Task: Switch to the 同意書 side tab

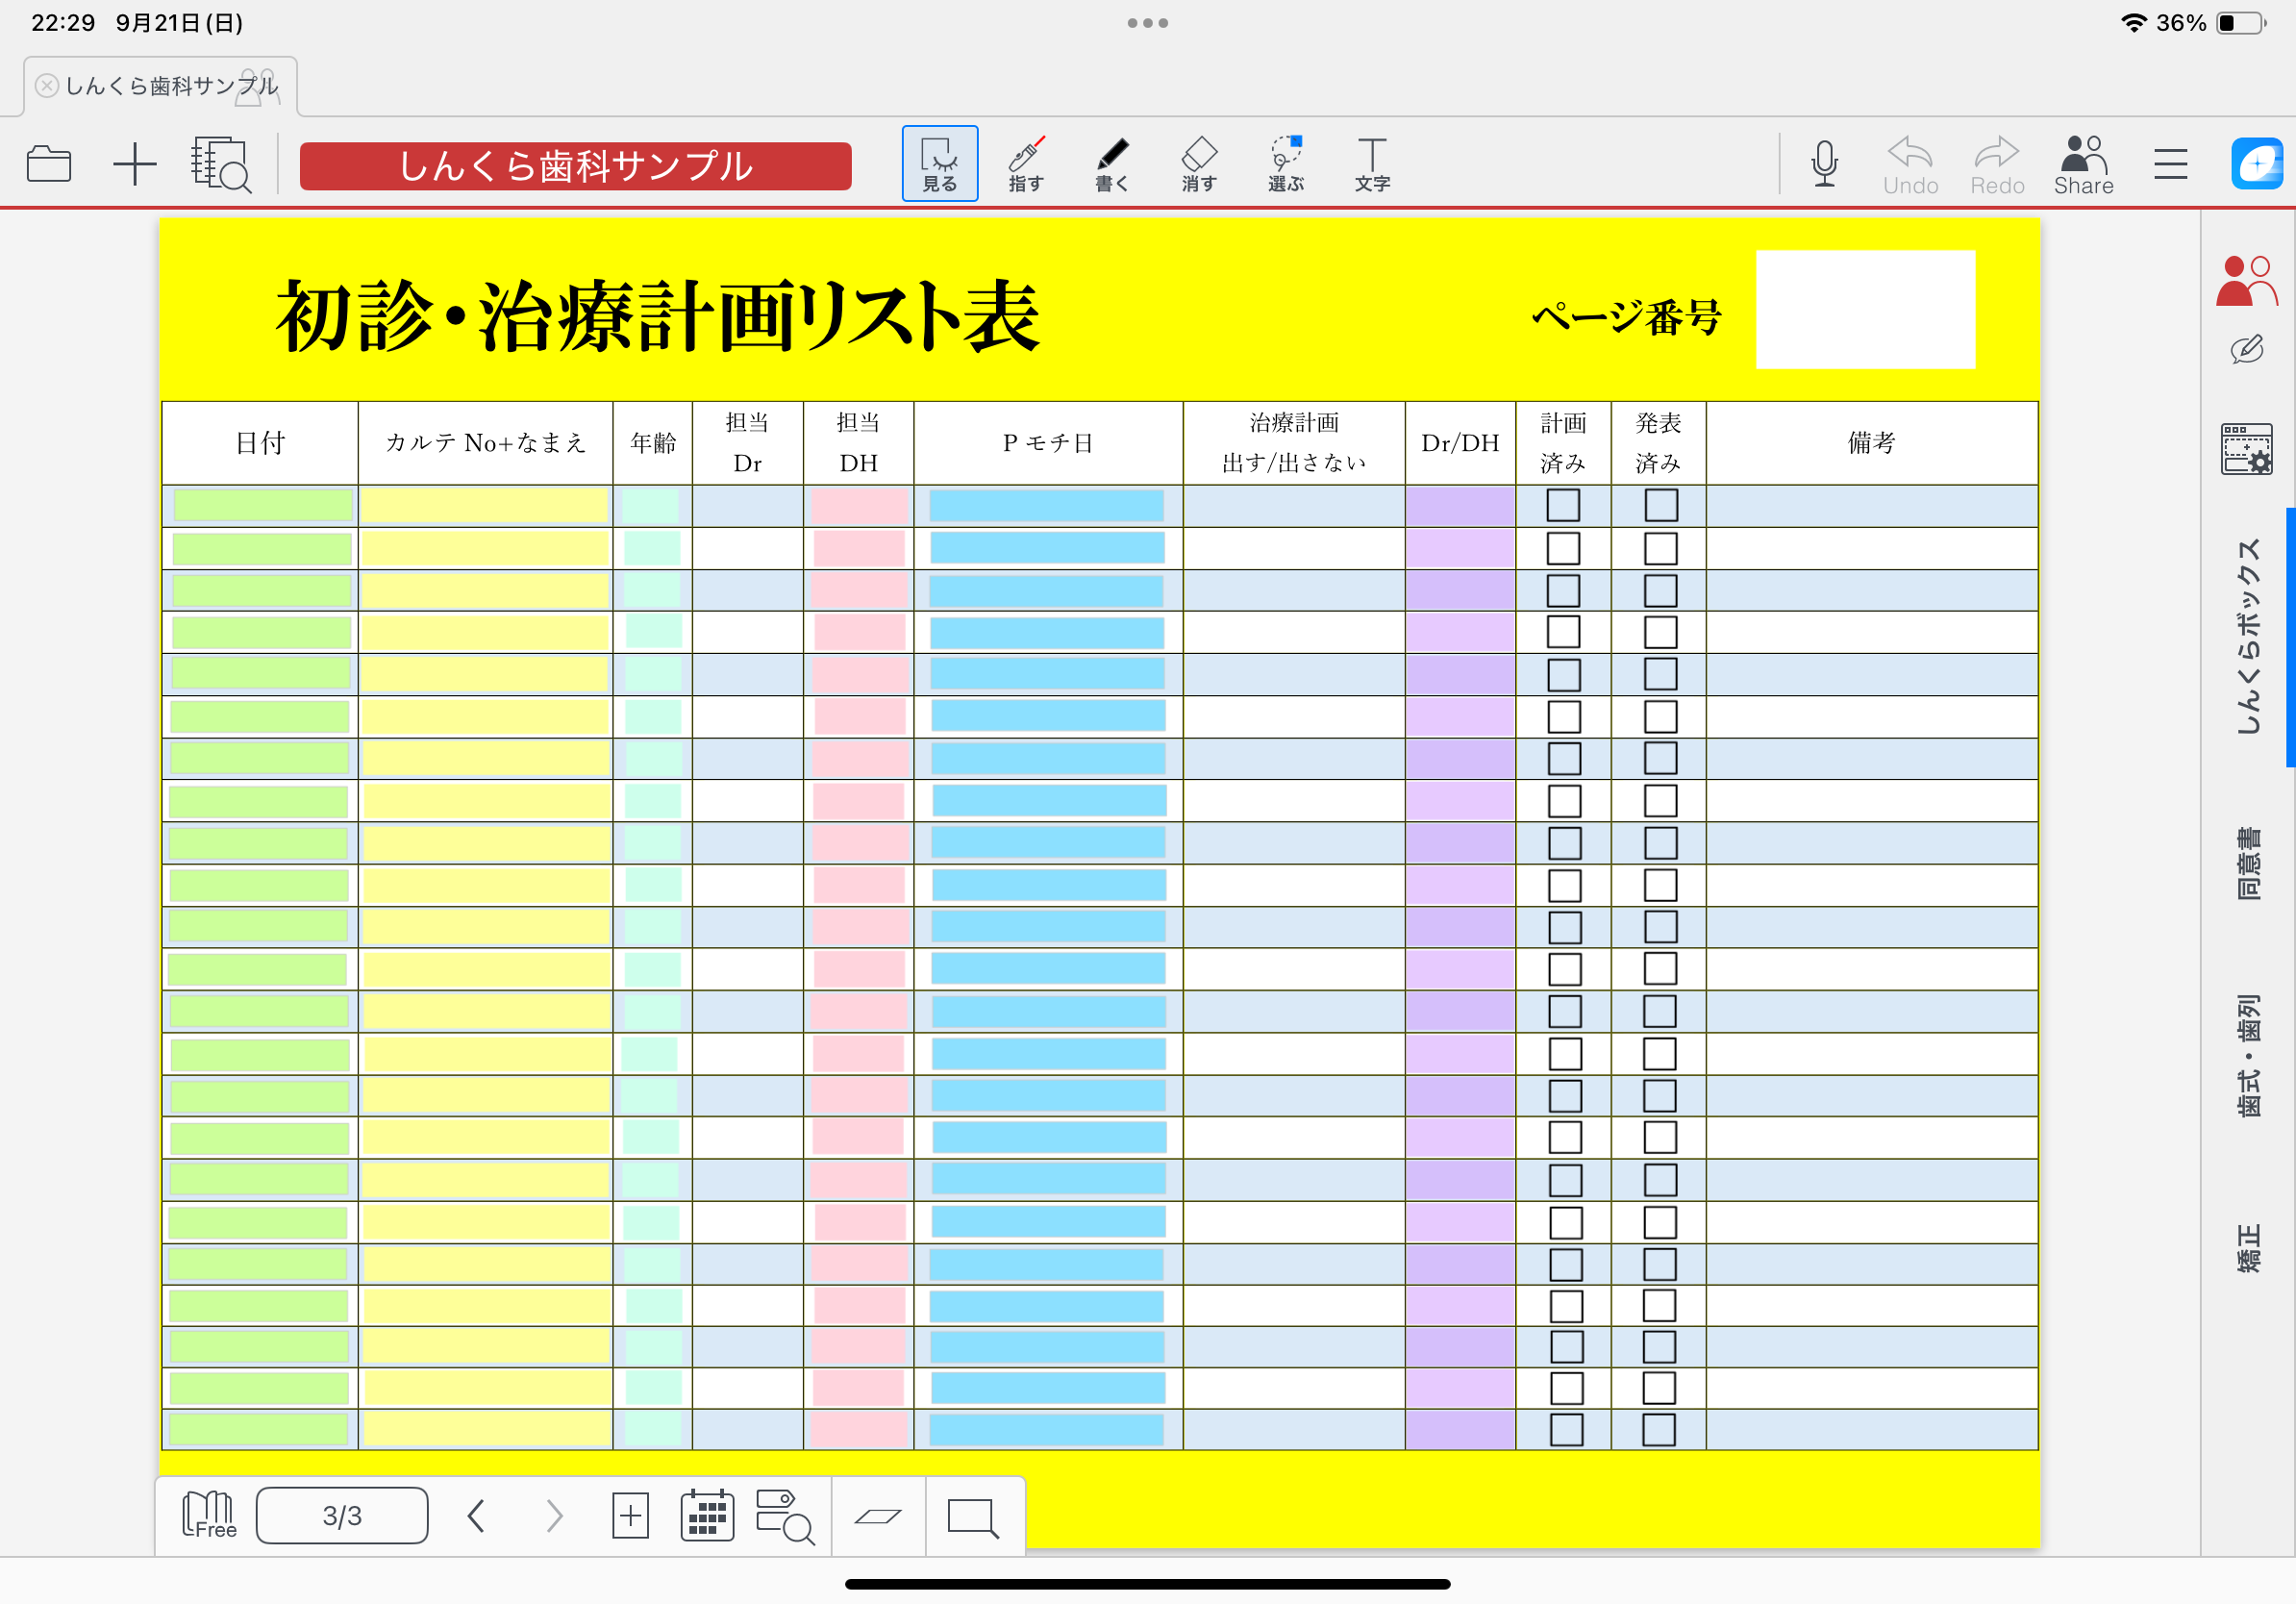Action: 2247,864
